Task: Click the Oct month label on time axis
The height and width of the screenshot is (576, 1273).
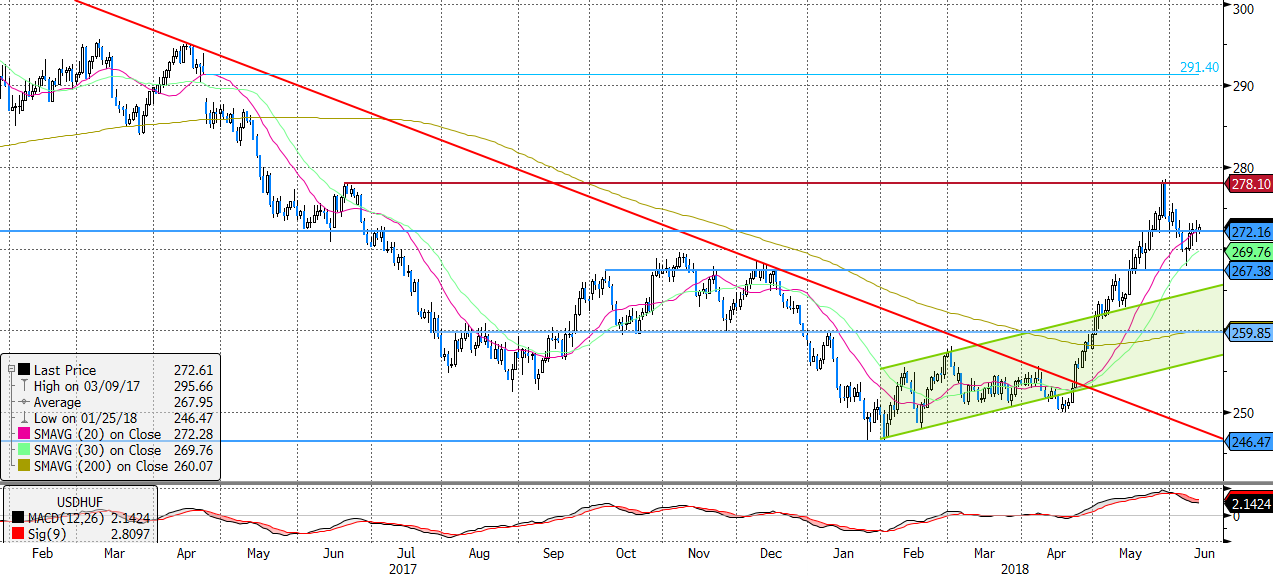Action: pyautogui.click(x=625, y=553)
